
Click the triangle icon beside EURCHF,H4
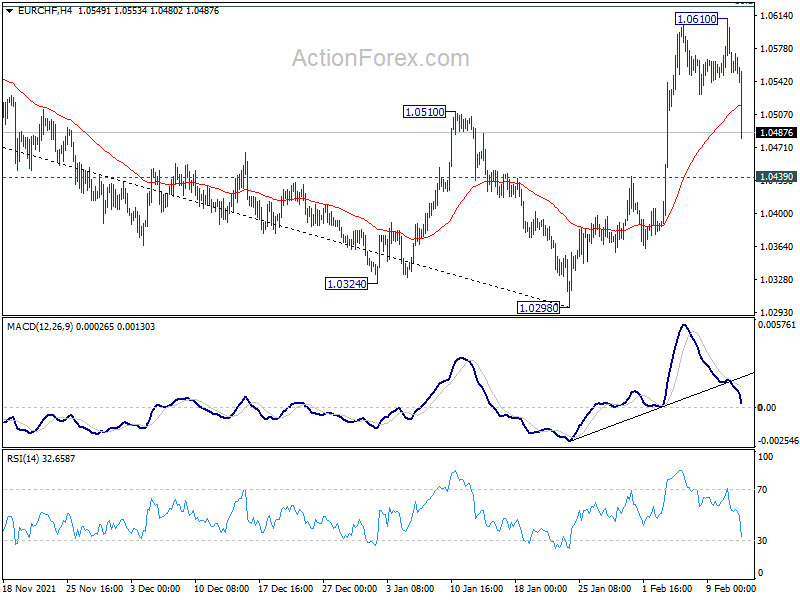(x=9, y=11)
